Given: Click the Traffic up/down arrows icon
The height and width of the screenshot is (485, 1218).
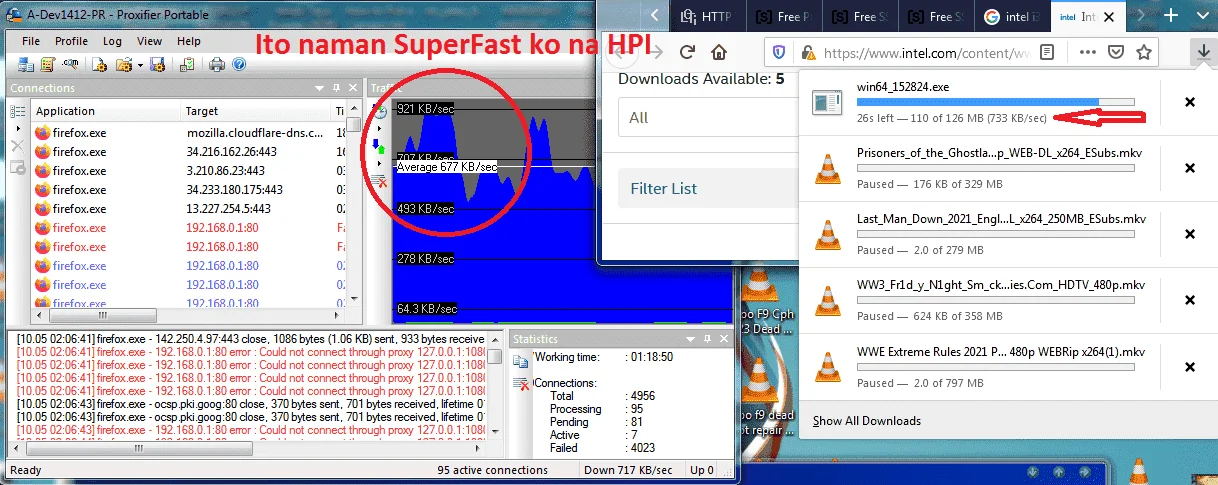Looking at the screenshot, I should point(379,146).
